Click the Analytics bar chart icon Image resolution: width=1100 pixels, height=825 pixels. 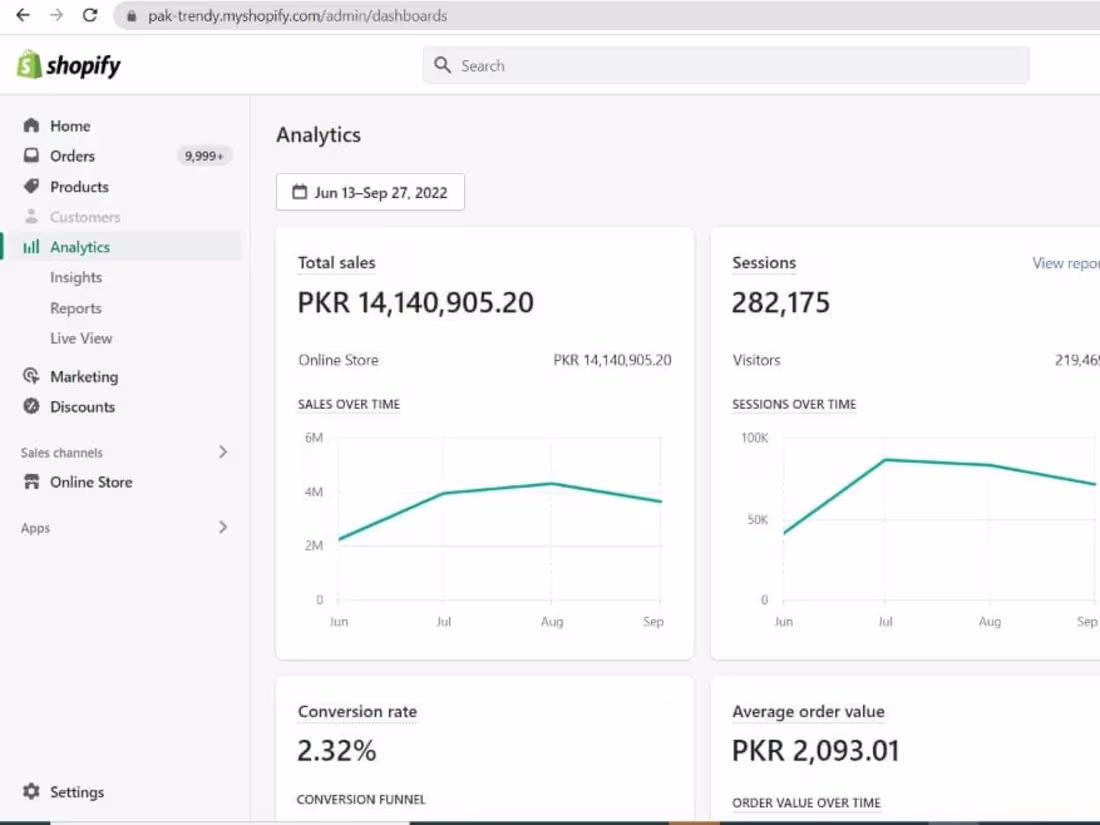point(31,246)
